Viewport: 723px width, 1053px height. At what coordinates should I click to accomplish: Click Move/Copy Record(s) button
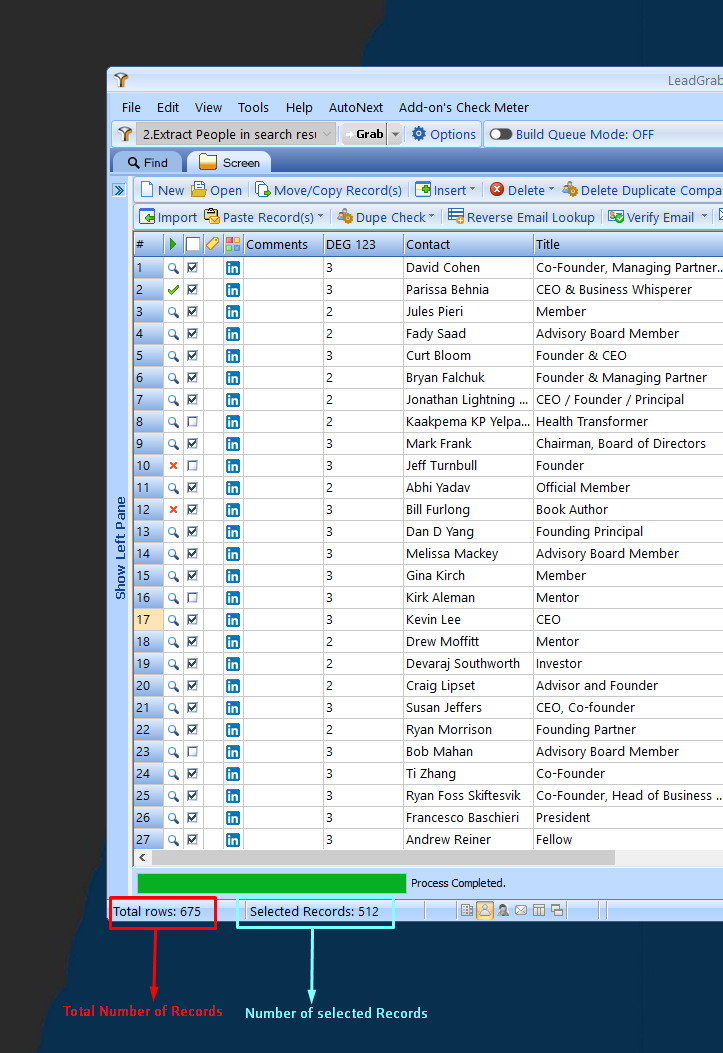click(329, 190)
